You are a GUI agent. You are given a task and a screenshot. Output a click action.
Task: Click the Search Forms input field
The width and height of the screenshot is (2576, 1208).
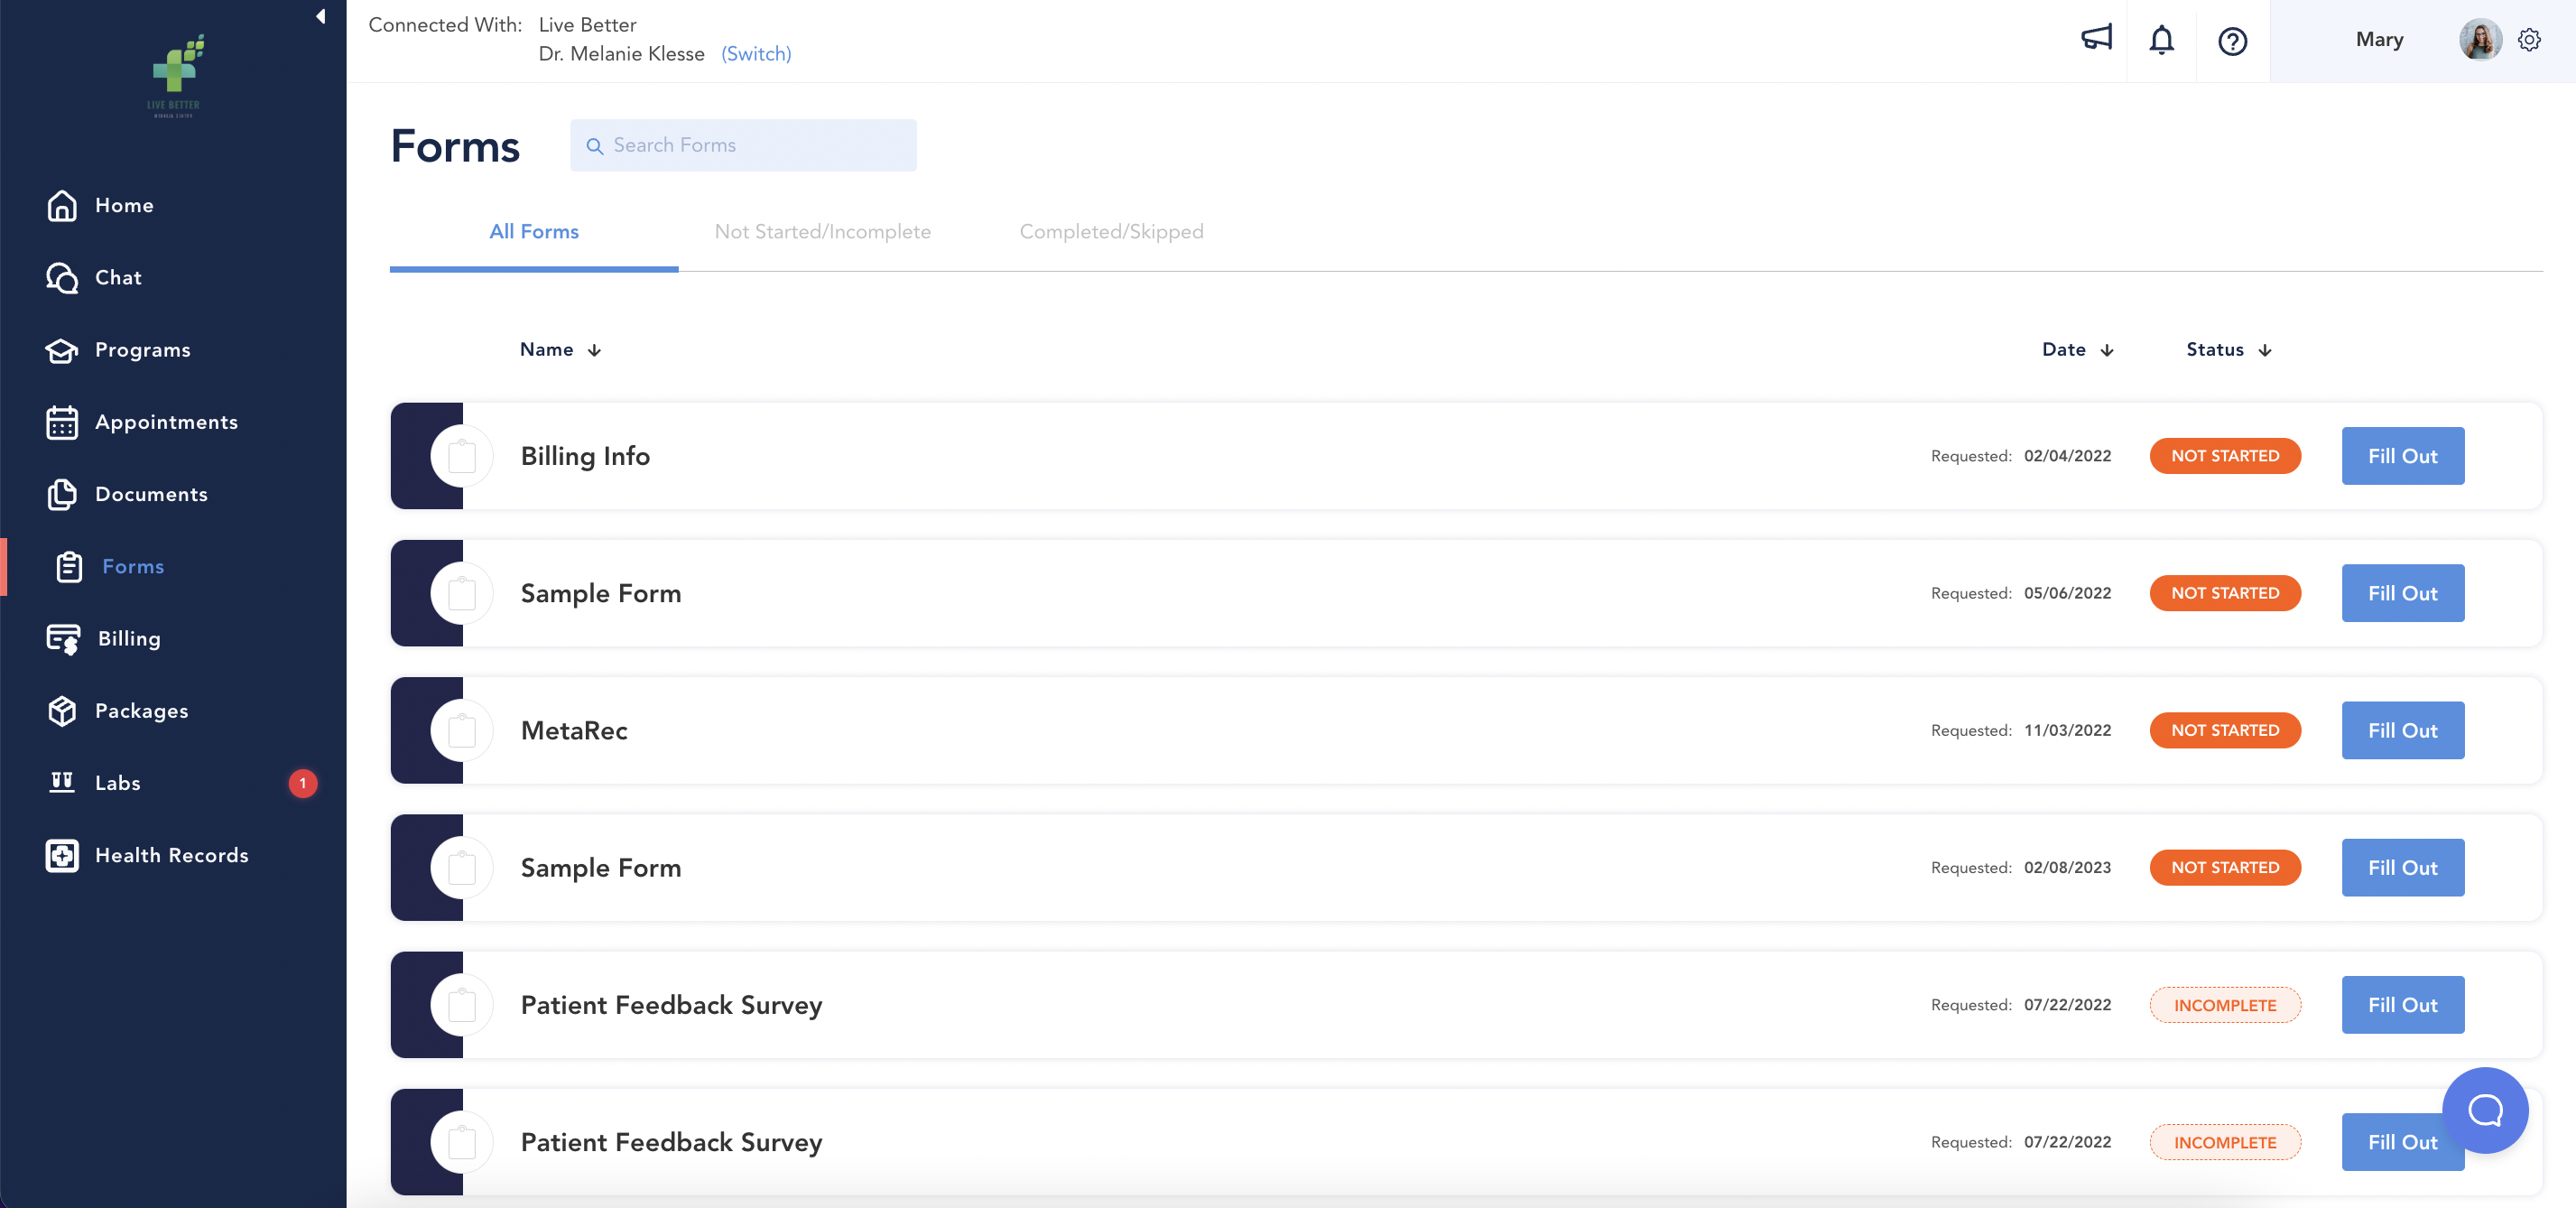pos(743,145)
